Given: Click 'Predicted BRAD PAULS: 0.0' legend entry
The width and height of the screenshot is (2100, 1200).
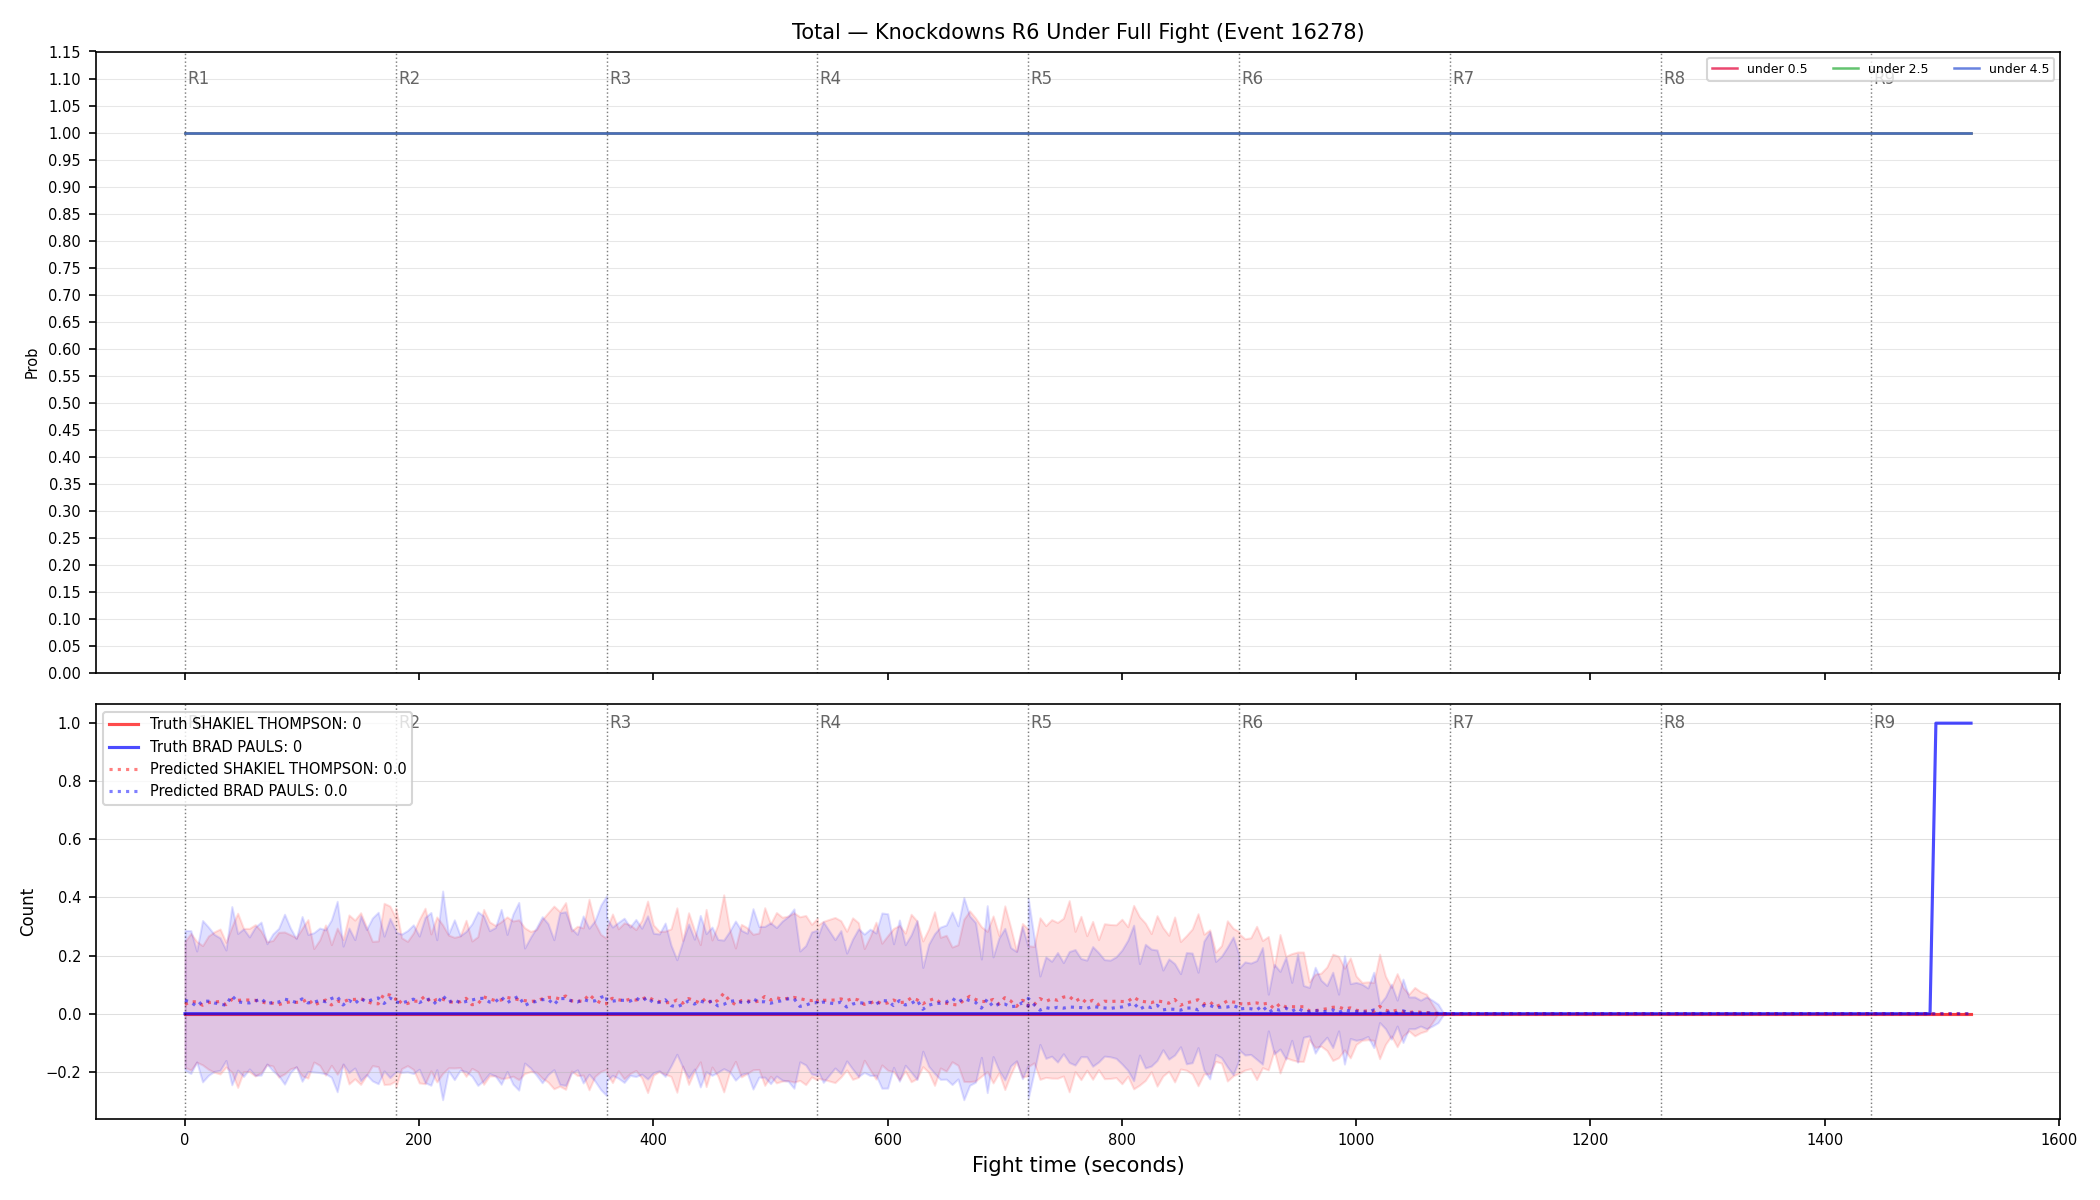Looking at the screenshot, I should [227, 791].
